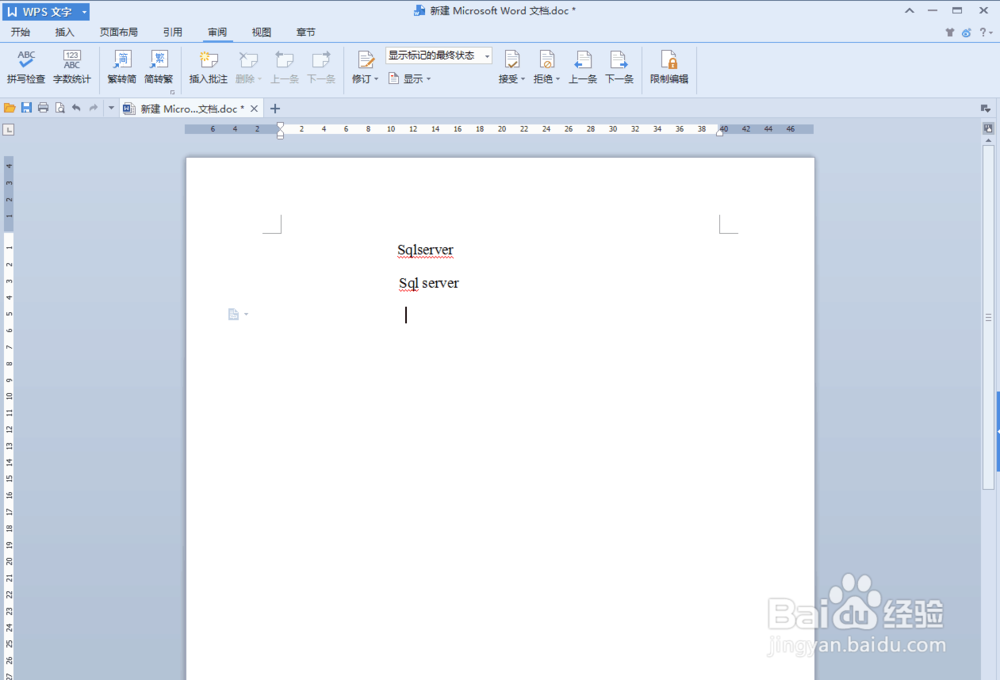1000x680 pixels.
Task: Click the word Sqlserver in the document
Action: click(x=425, y=249)
